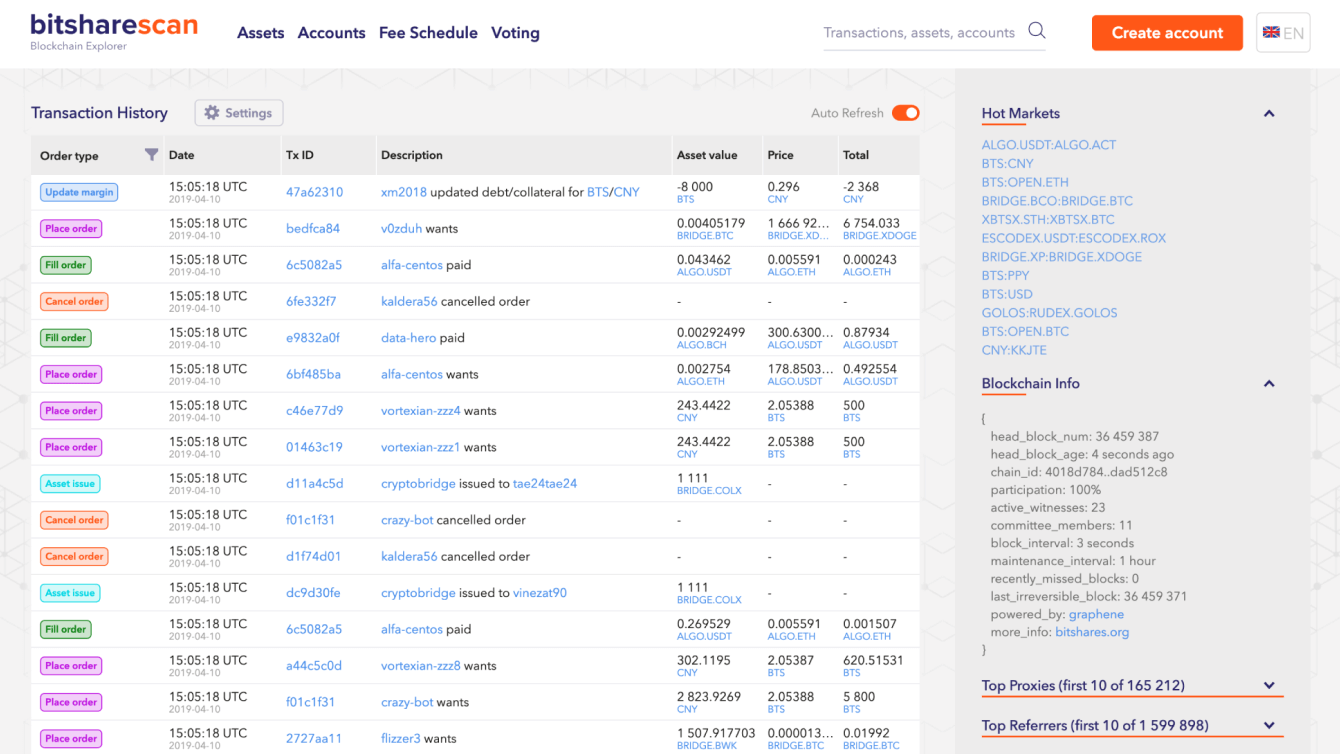The width and height of the screenshot is (1340, 754).
Task: Open the Assets menu
Action: [x=260, y=32]
